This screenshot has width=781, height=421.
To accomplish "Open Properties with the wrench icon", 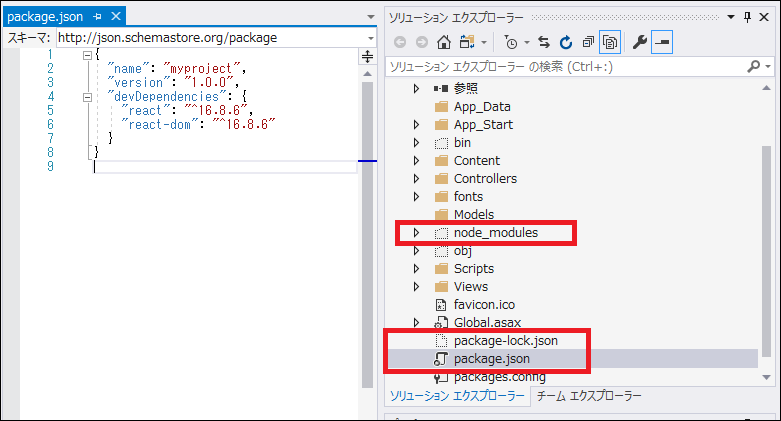I will click(640, 42).
